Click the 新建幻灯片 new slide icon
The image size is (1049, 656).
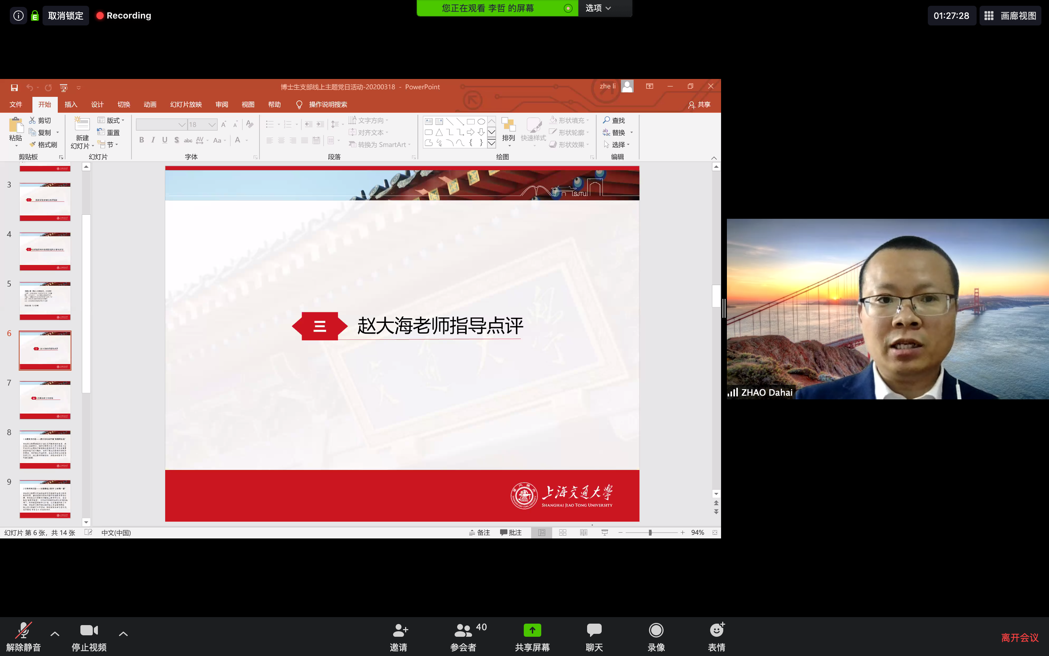pos(81,125)
